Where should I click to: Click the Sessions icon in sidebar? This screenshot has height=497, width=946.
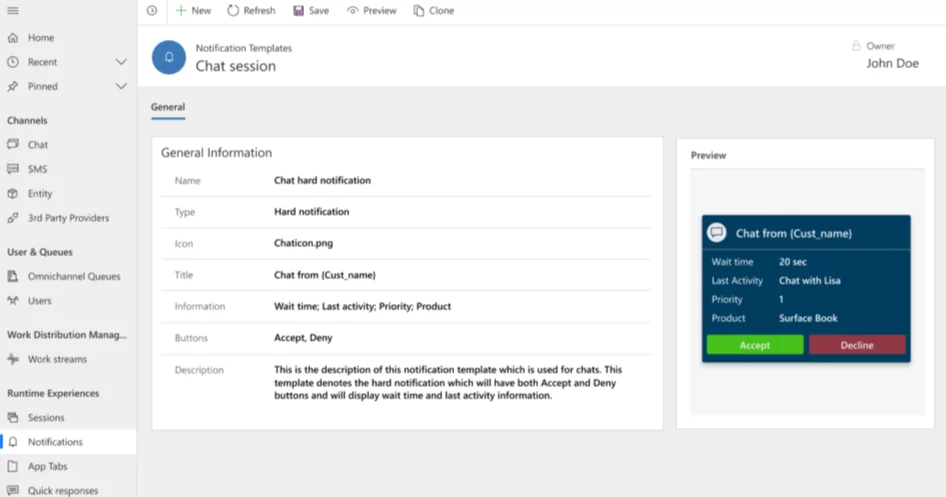tap(13, 417)
